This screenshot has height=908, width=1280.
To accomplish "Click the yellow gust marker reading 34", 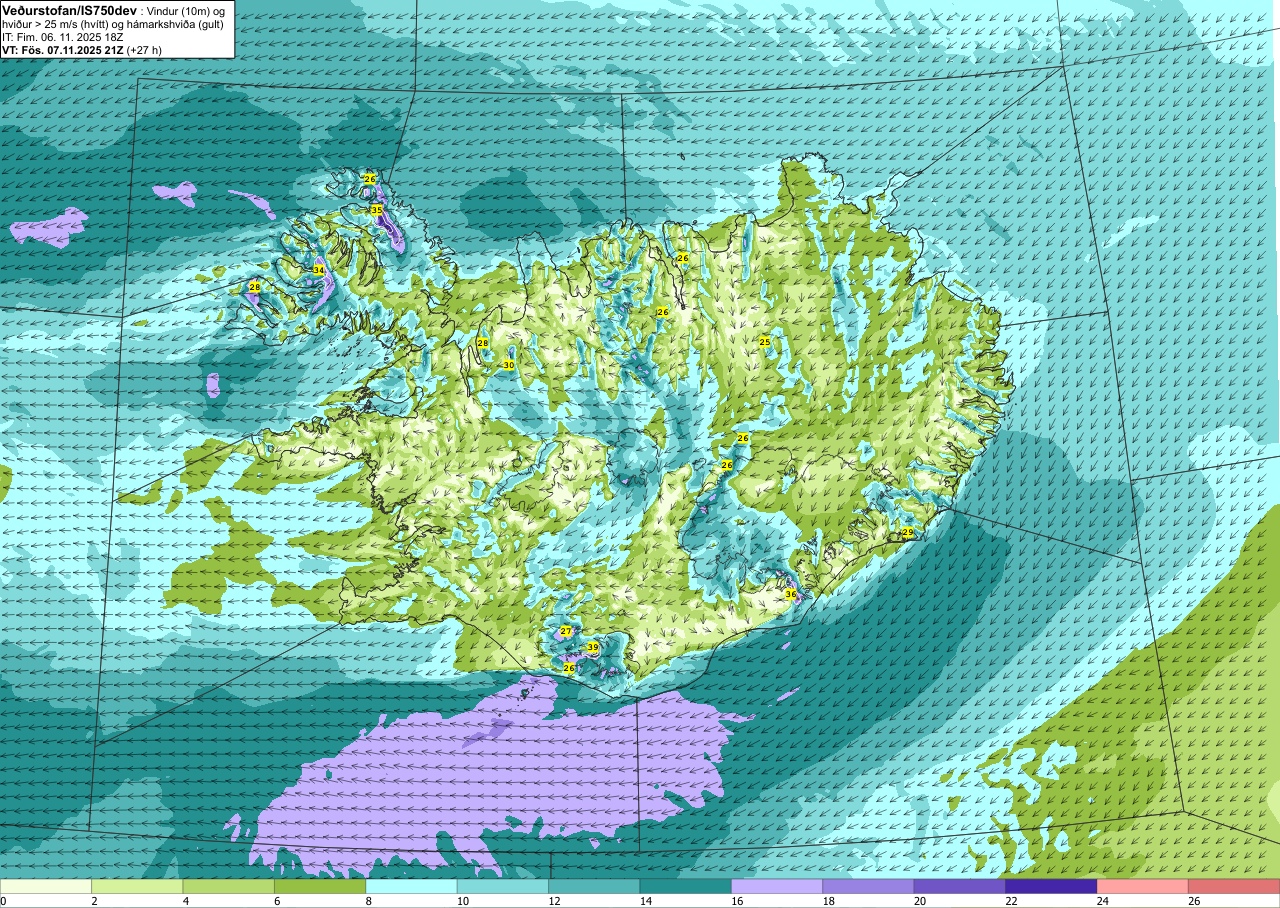I will click(318, 270).
